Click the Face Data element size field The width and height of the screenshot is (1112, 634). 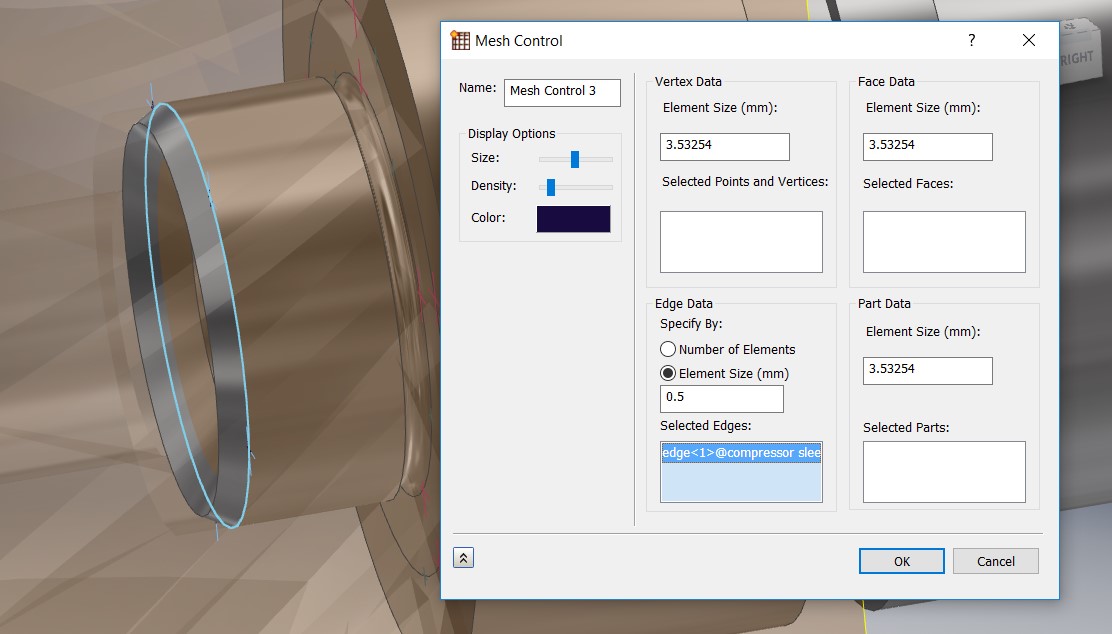click(927, 146)
